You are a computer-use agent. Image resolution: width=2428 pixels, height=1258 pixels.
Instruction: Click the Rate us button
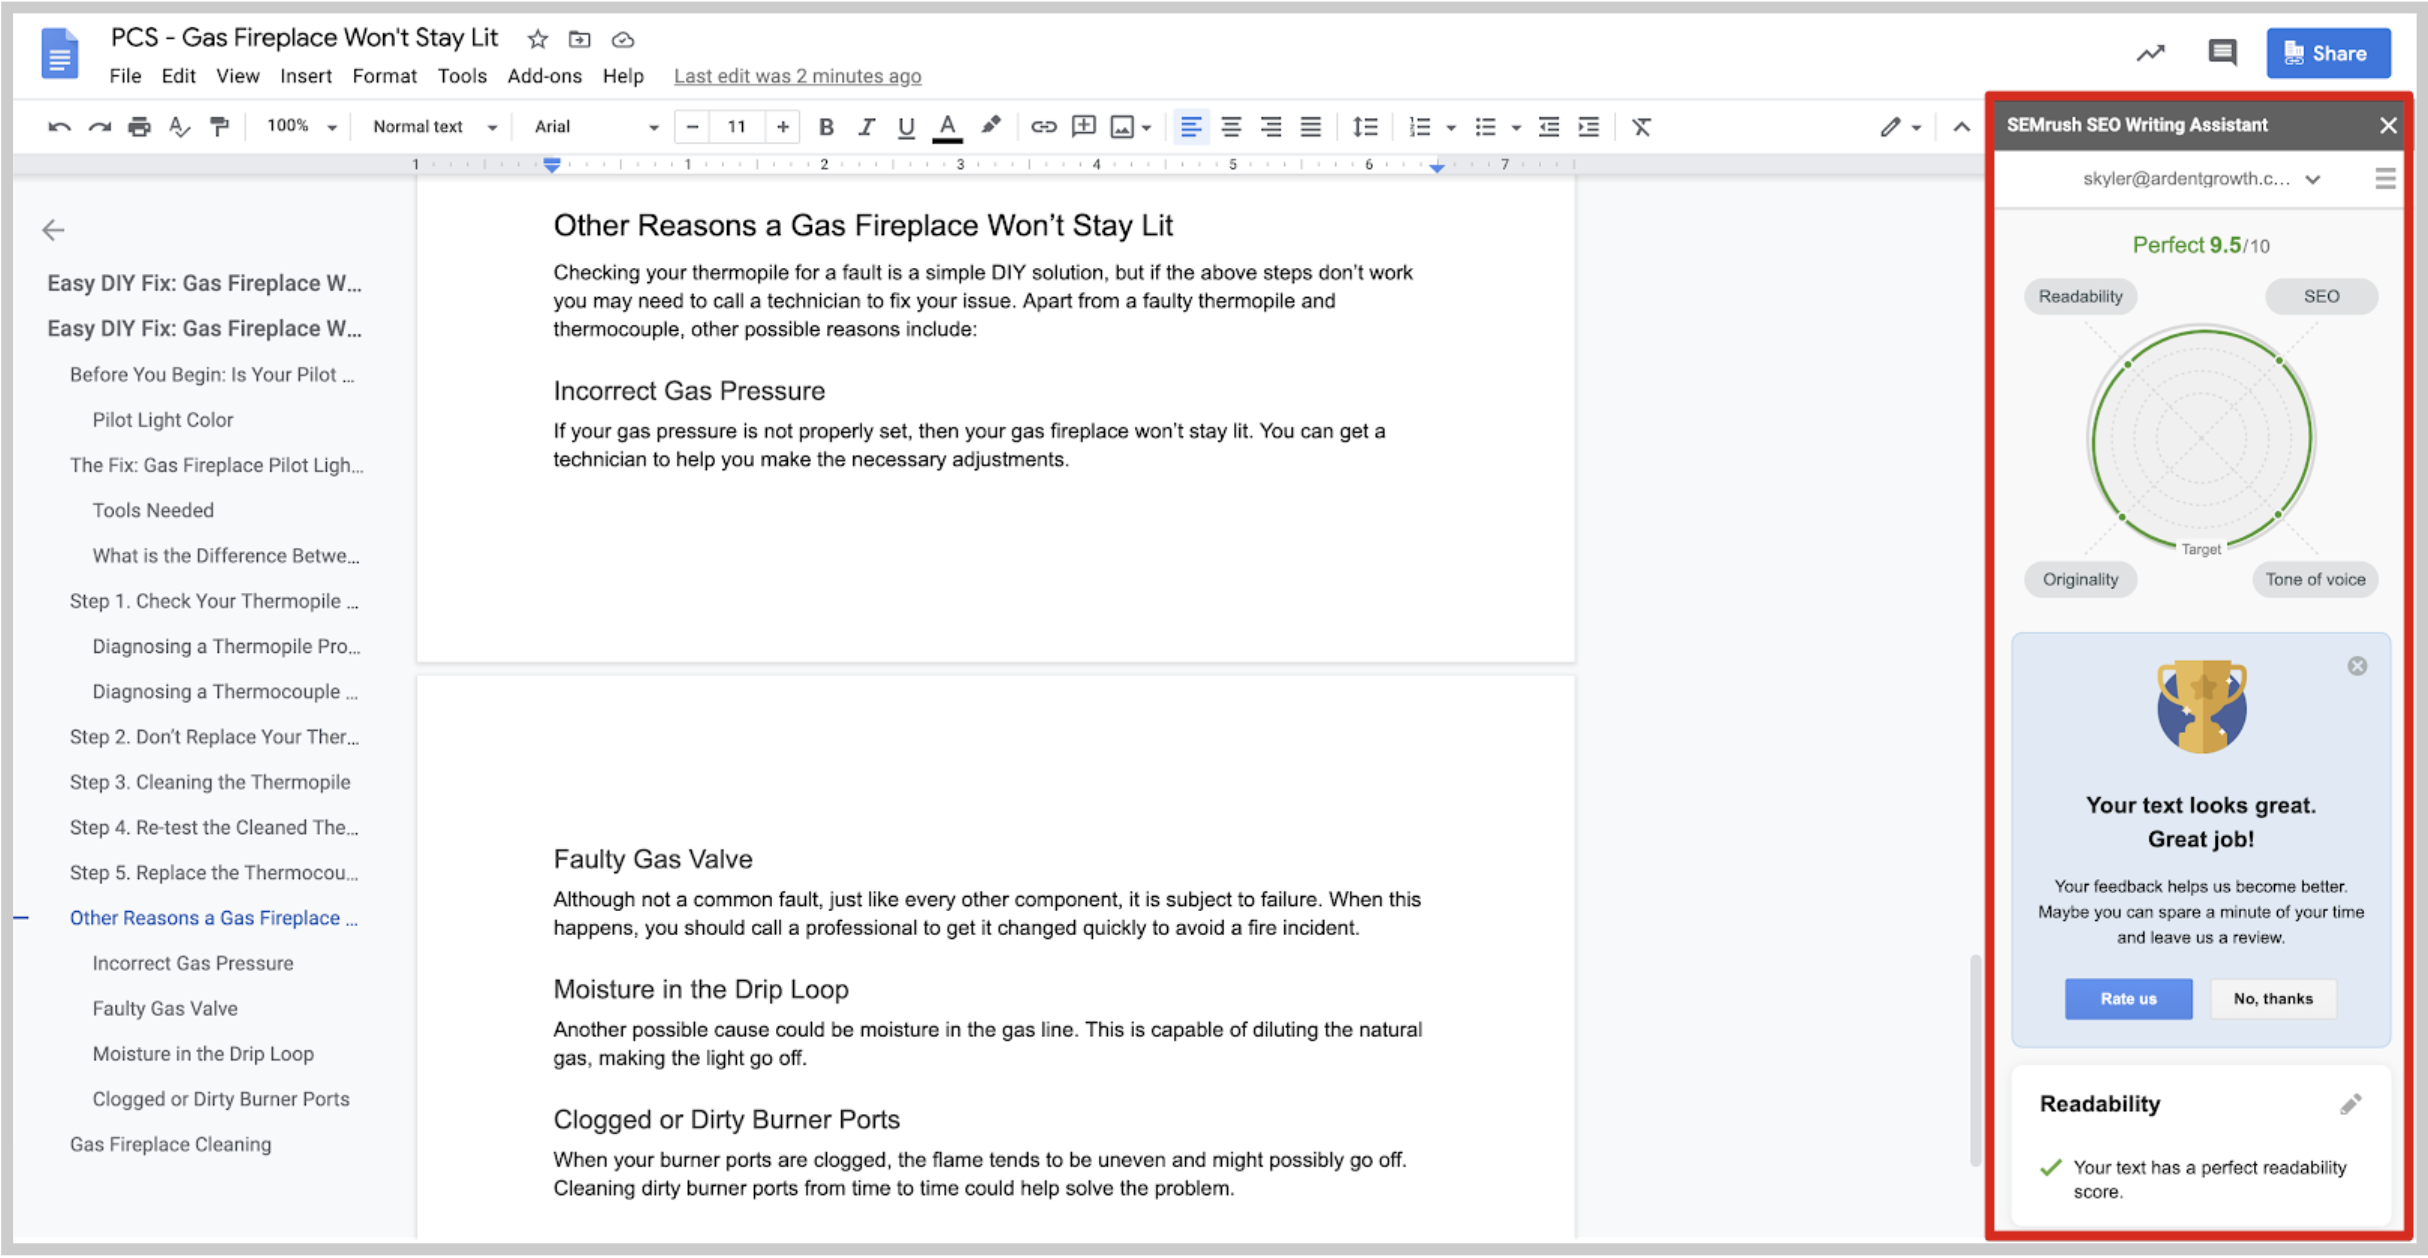(2128, 998)
